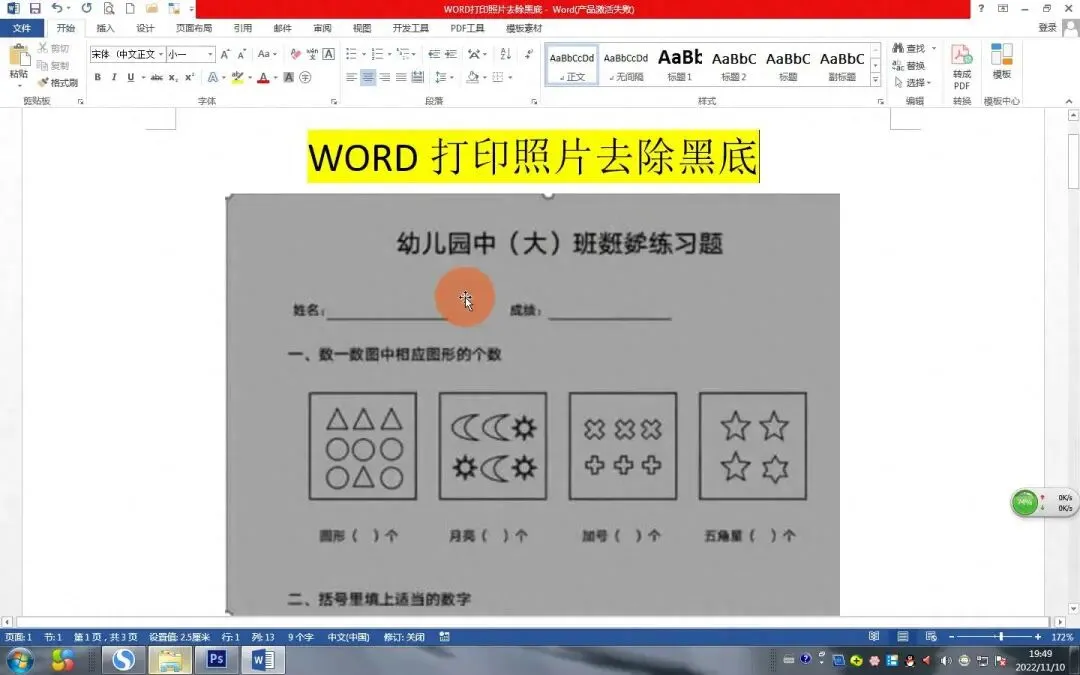Click the enclosed character (字) icon
The image size is (1080, 675).
(305, 77)
